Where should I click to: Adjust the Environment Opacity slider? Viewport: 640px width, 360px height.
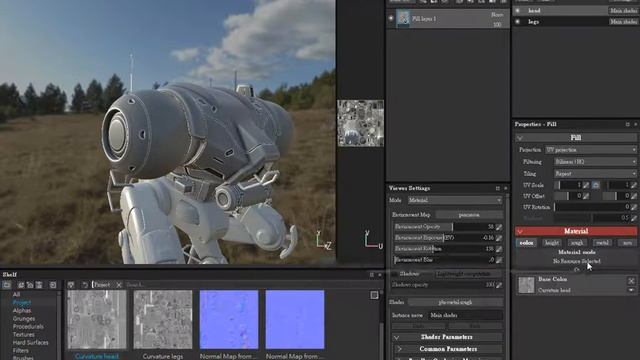click(444, 227)
